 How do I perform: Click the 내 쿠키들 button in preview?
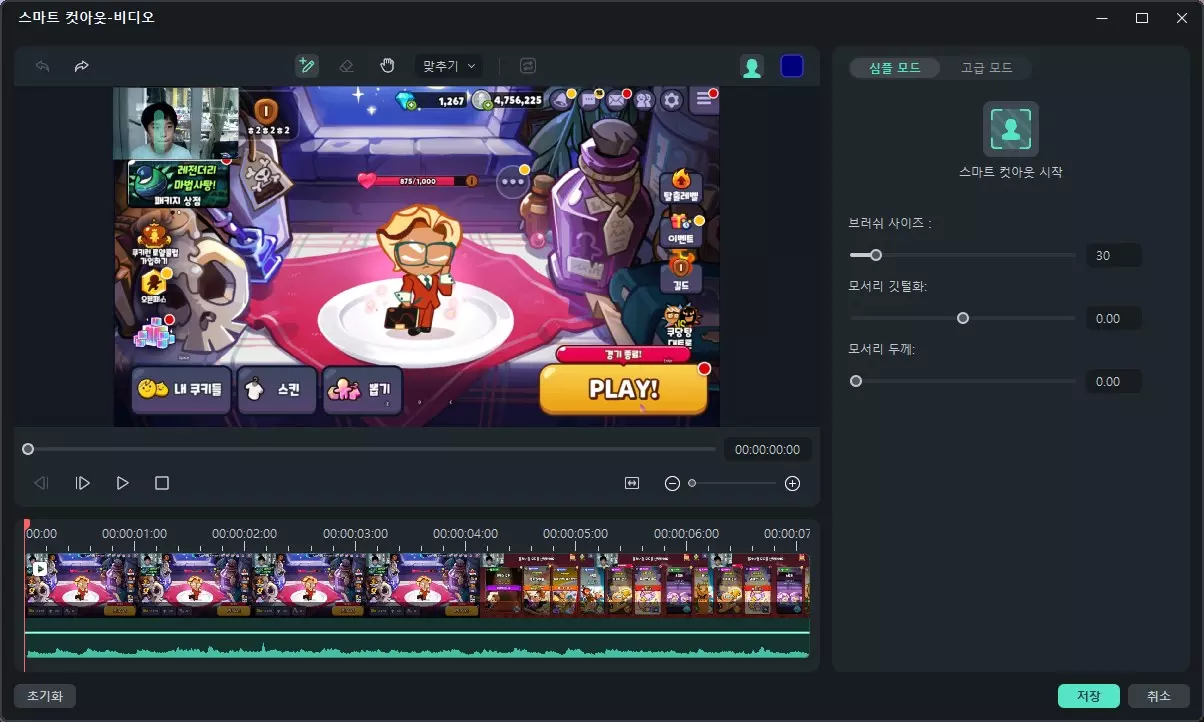pos(181,389)
